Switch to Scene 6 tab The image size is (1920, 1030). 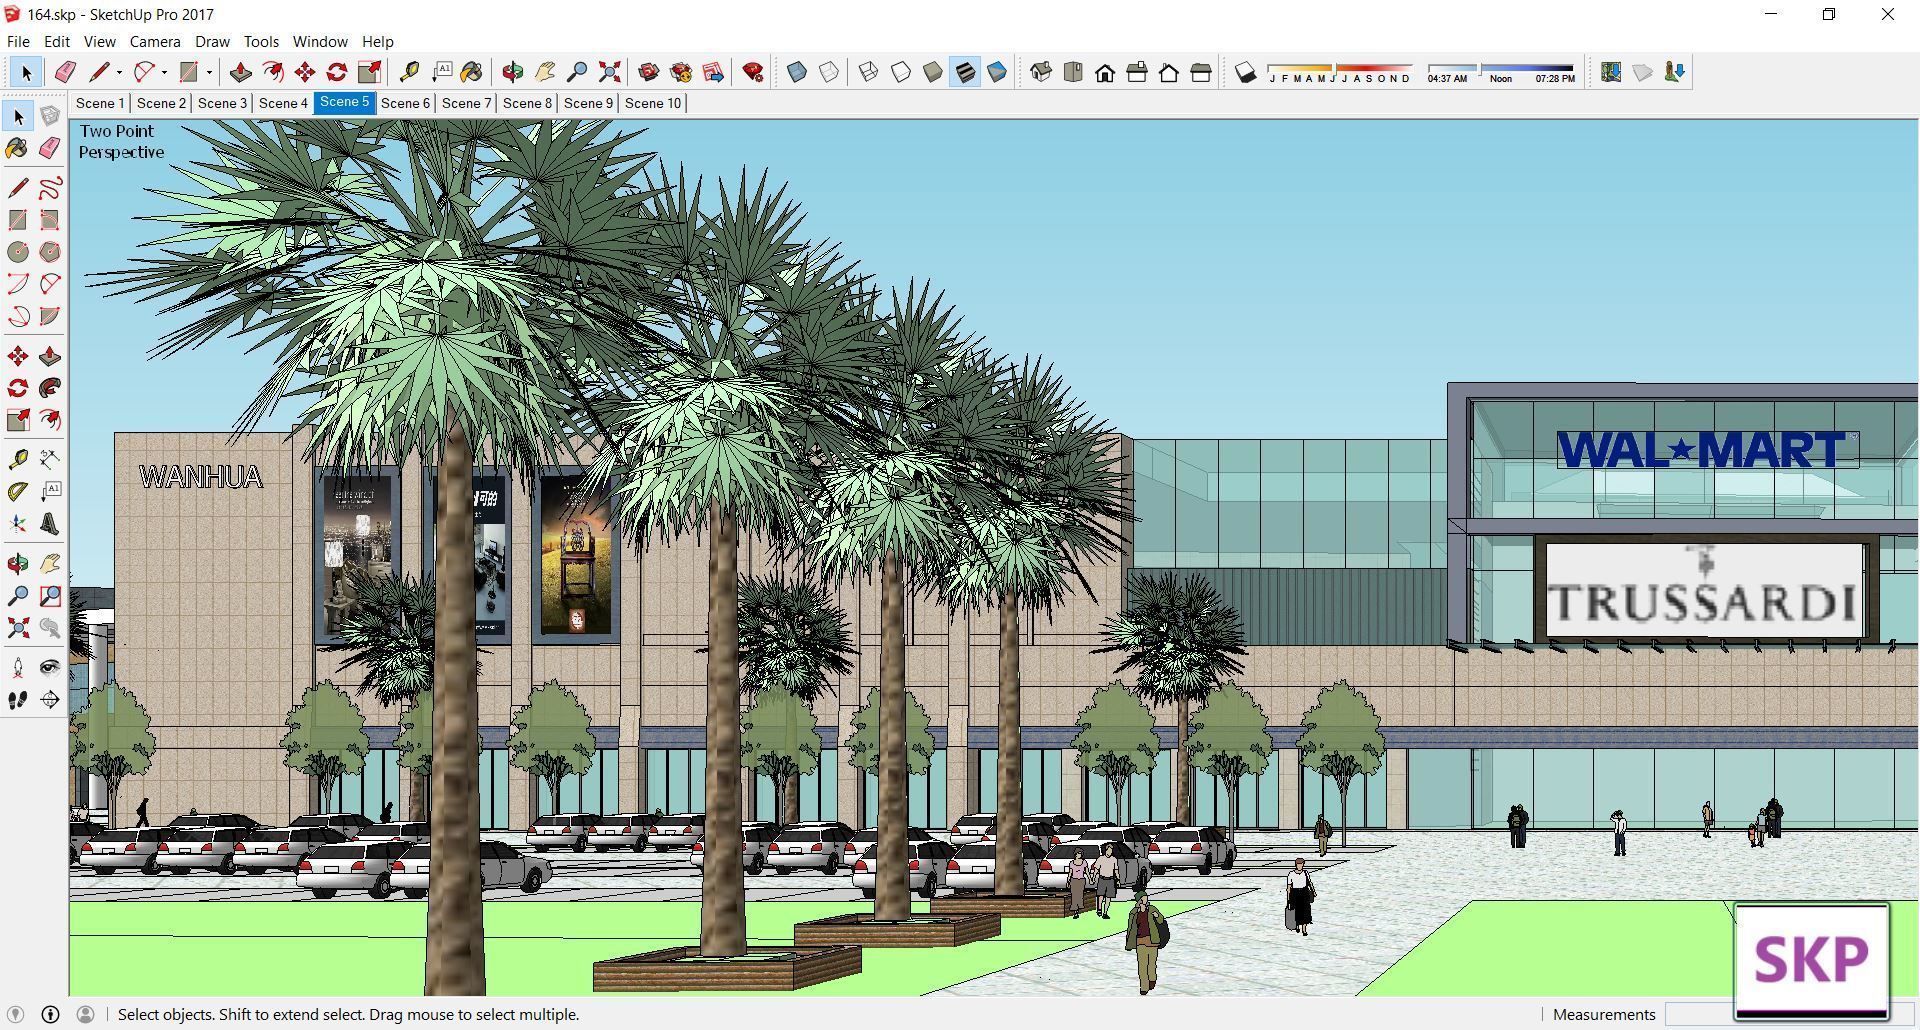405,103
